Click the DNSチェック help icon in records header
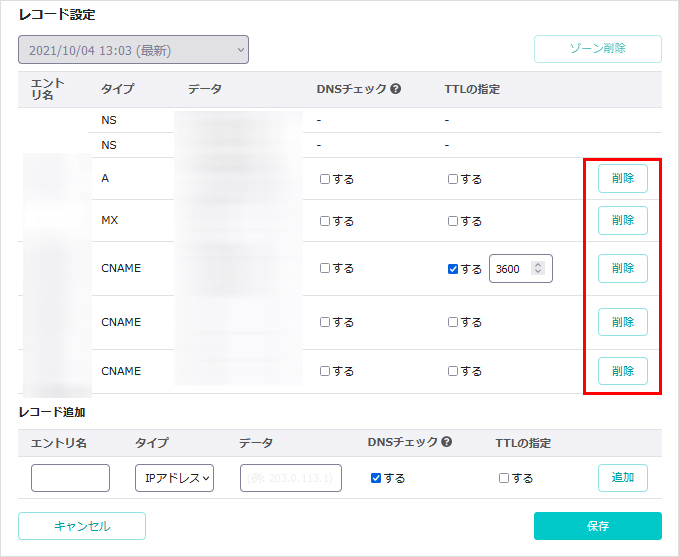Screen dimensions: 679x557 click(396, 89)
